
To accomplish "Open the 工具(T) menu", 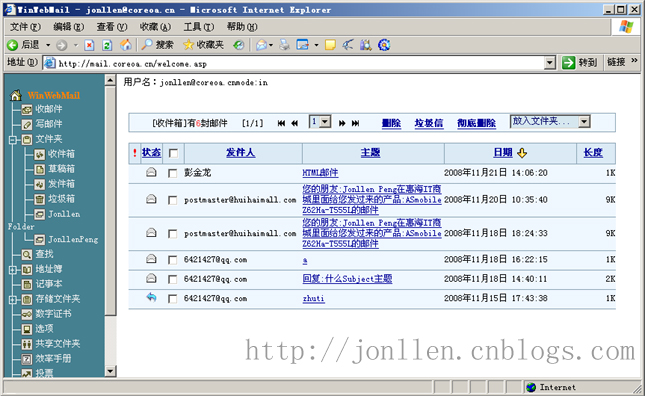I will click(x=199, y=27).
